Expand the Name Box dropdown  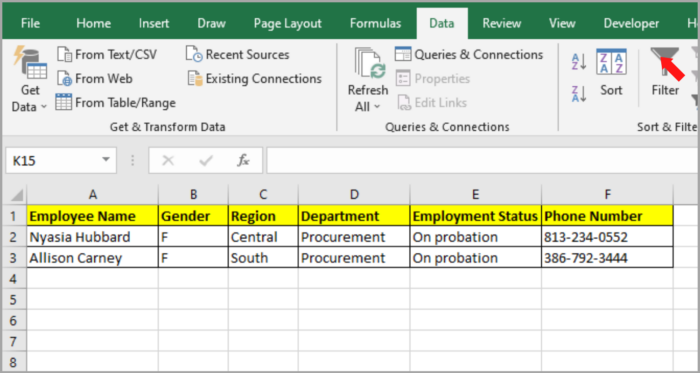[106, 160]
